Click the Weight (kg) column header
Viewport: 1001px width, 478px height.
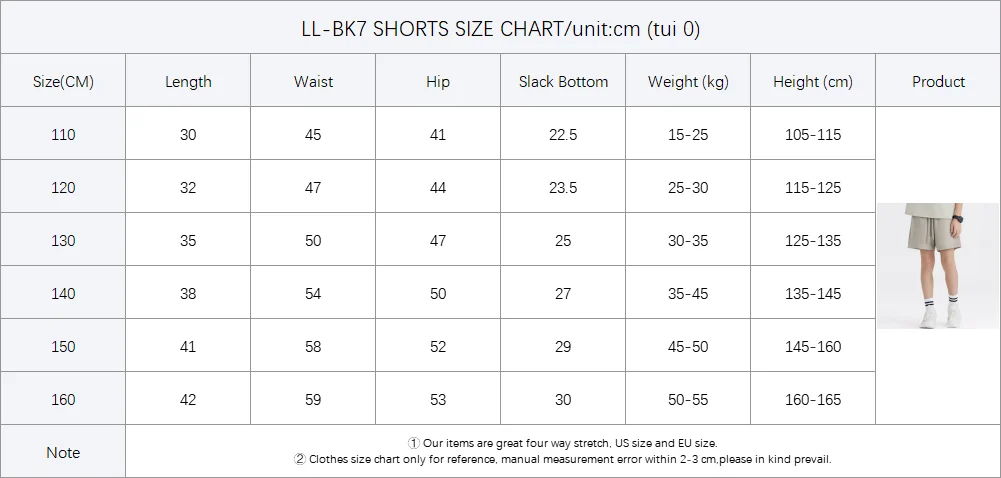(688, 82)
